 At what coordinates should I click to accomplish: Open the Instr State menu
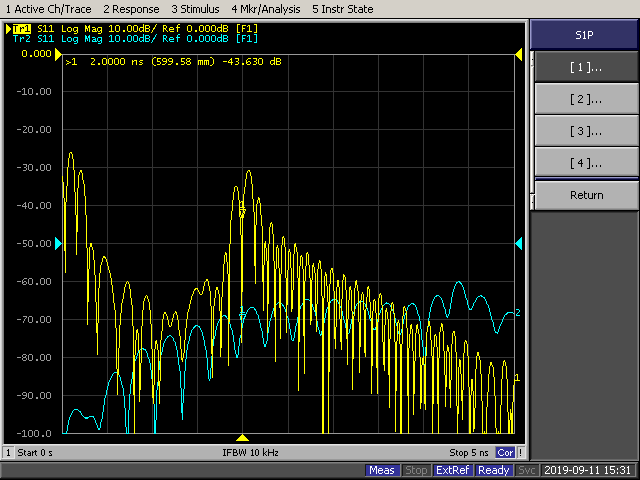[343, 9]
